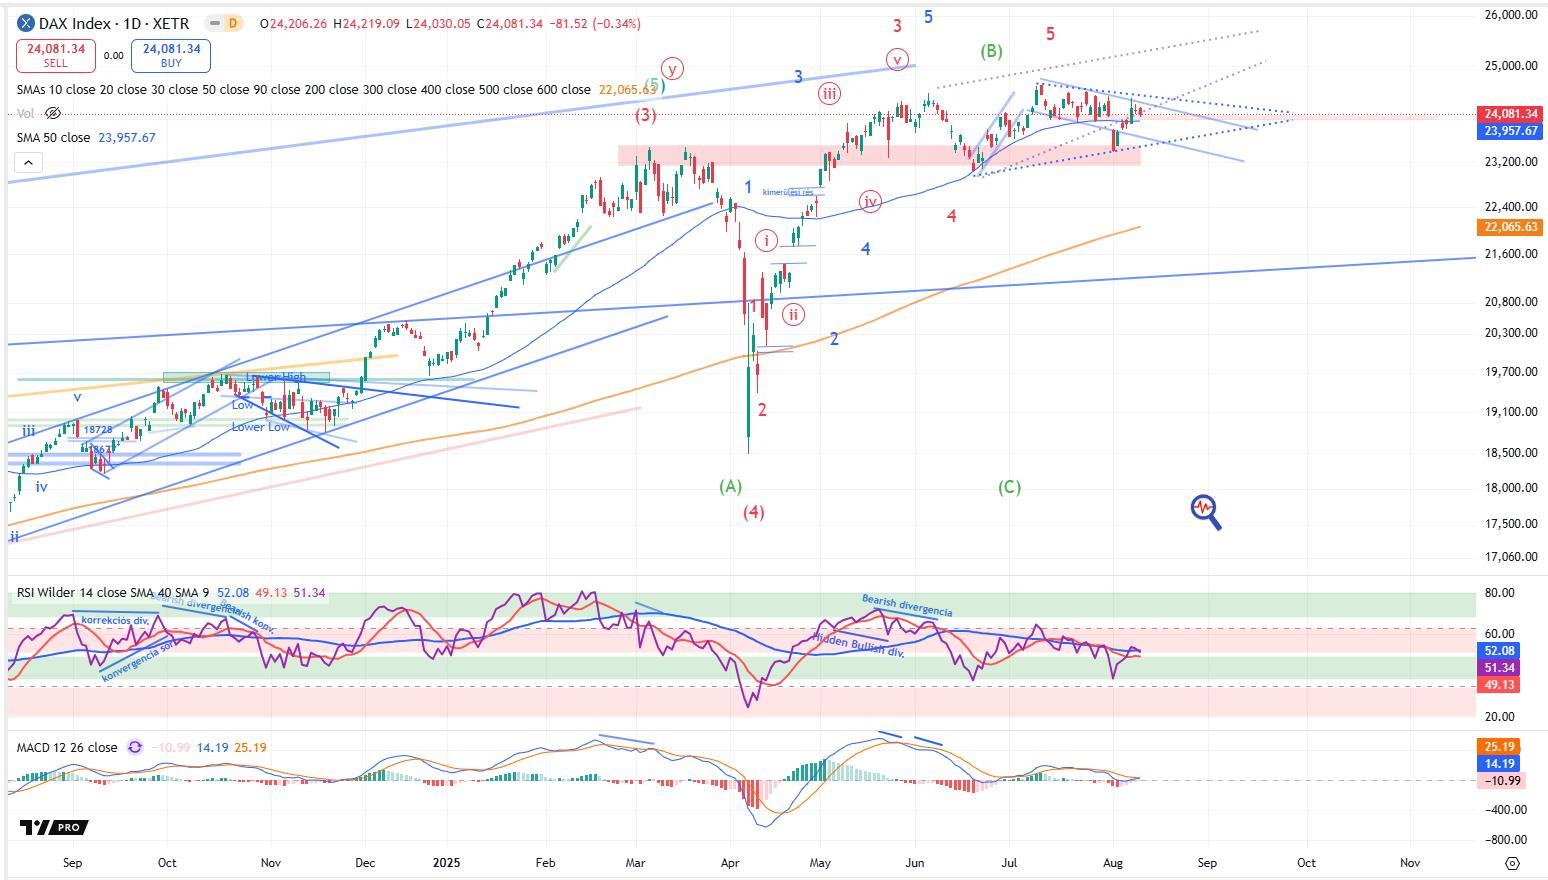
Task: Collapse the indicator legend with the arrow button
Action: pyautogui.click(x=28, y=162)
